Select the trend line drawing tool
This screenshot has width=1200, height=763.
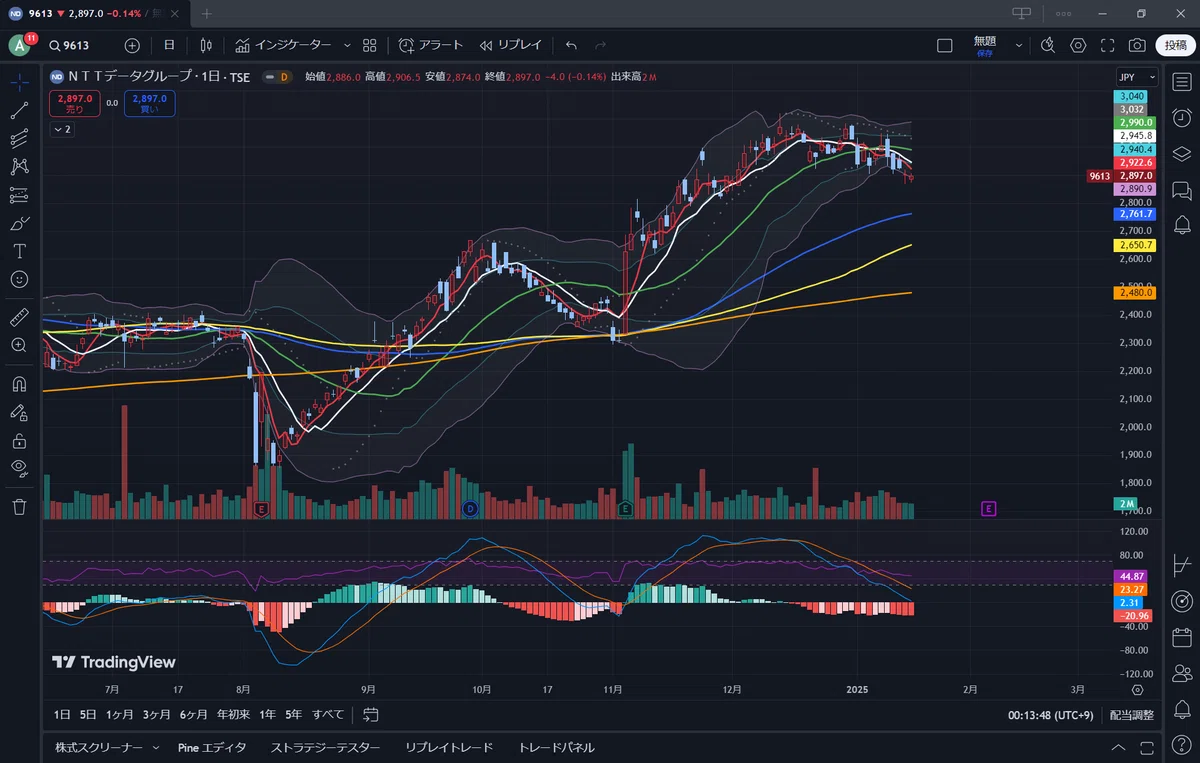[x=19, y=110]
